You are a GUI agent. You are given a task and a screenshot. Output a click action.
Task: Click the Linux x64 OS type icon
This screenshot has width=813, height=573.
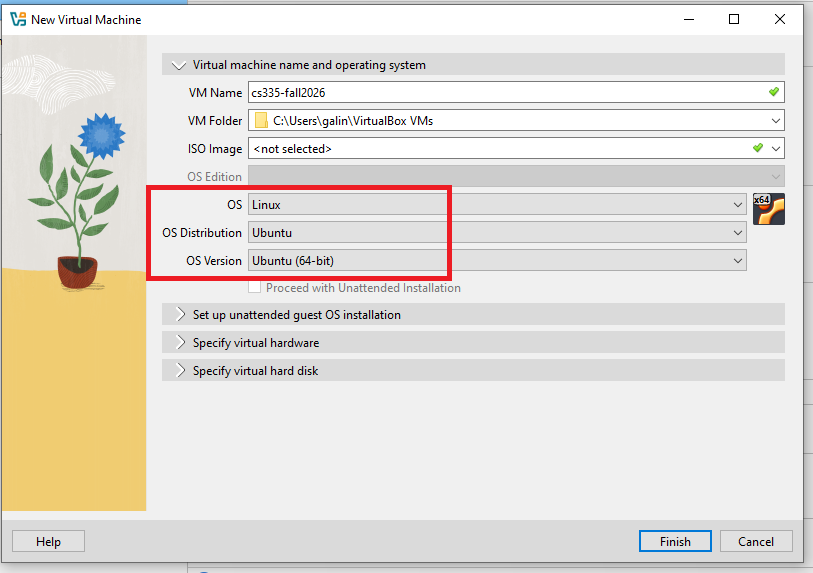[768, 209]
